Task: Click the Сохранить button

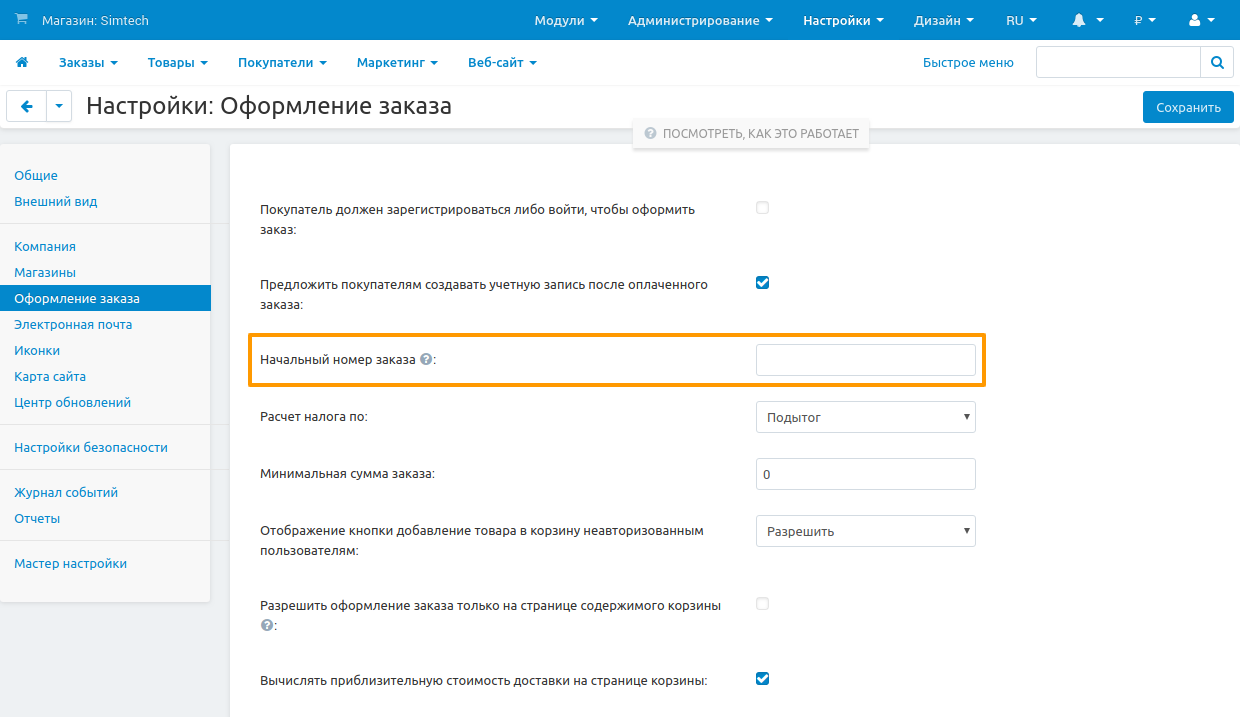Action: [1188, 107]
